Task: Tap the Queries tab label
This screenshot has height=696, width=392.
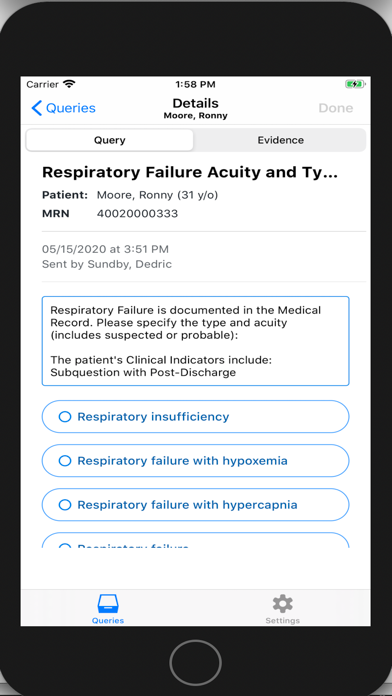Action: (x=108, y=621)
